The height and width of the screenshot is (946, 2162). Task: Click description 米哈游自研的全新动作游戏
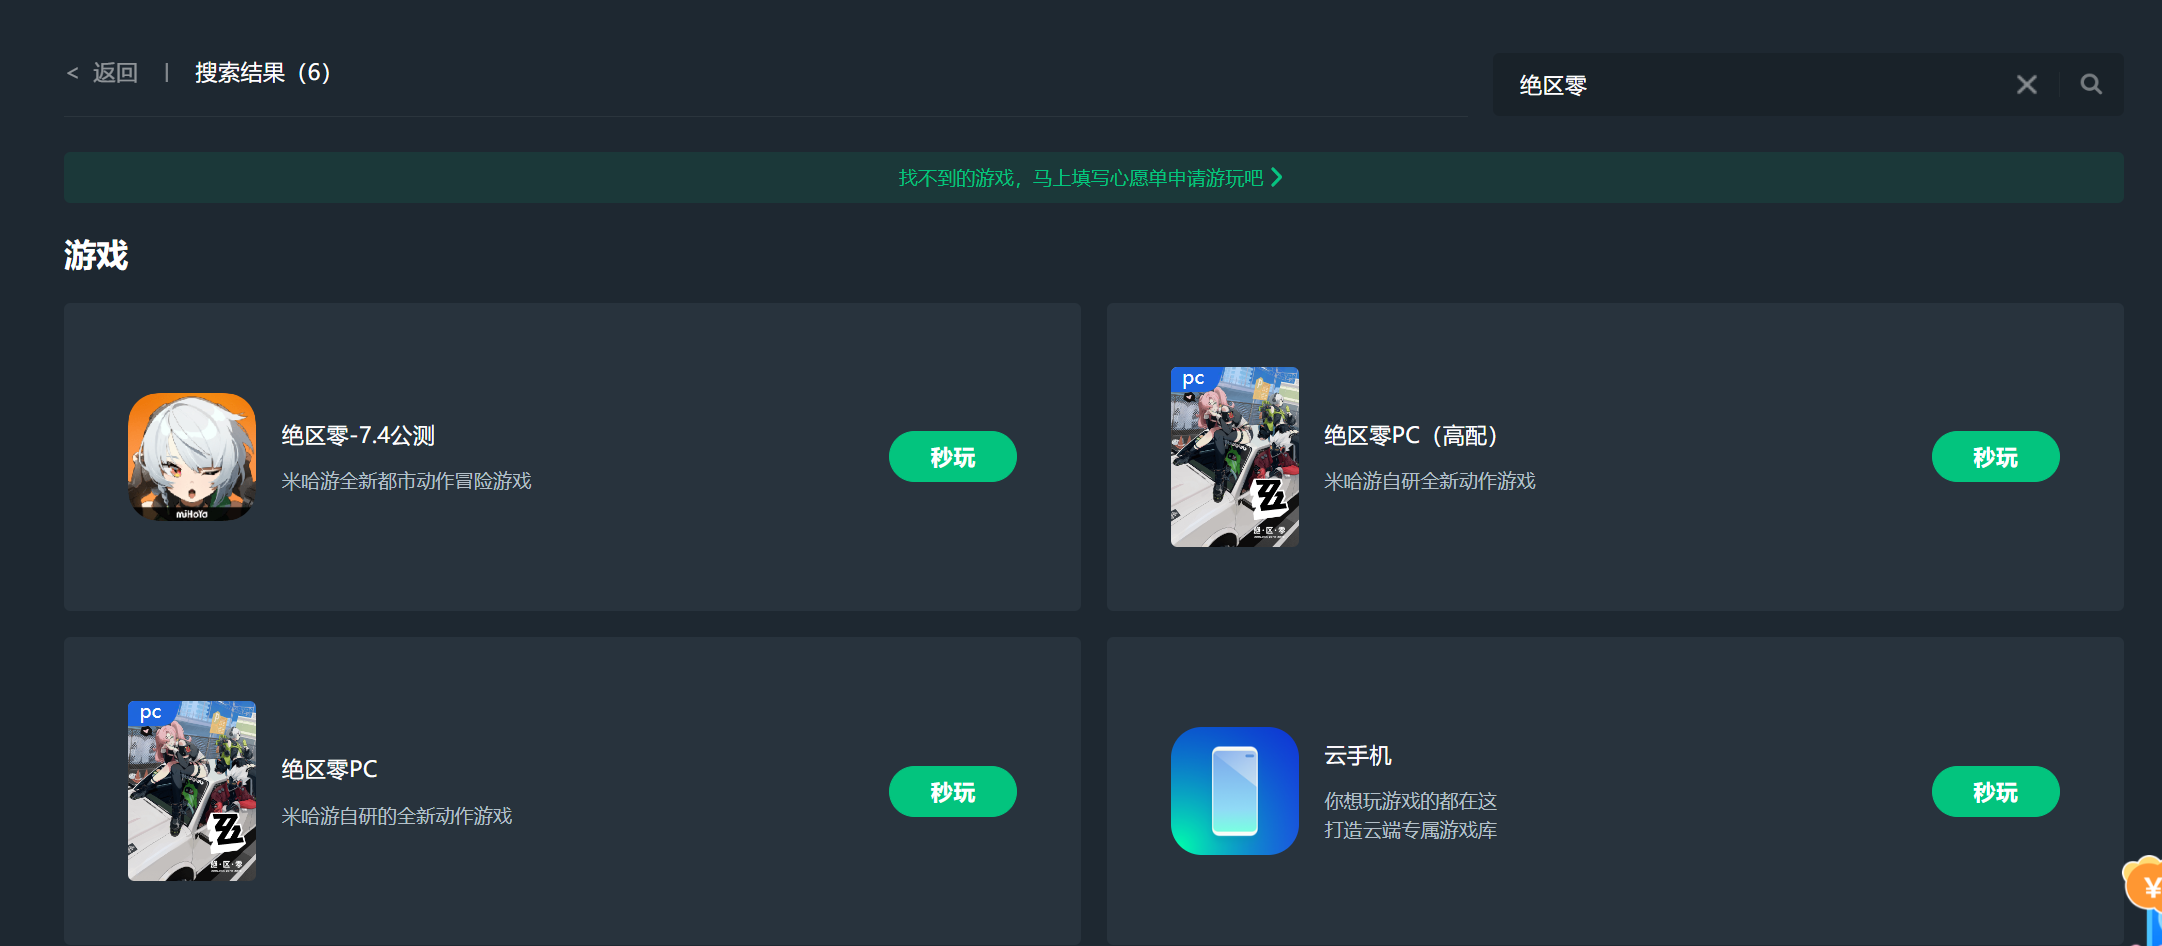[x=397, y=816]
